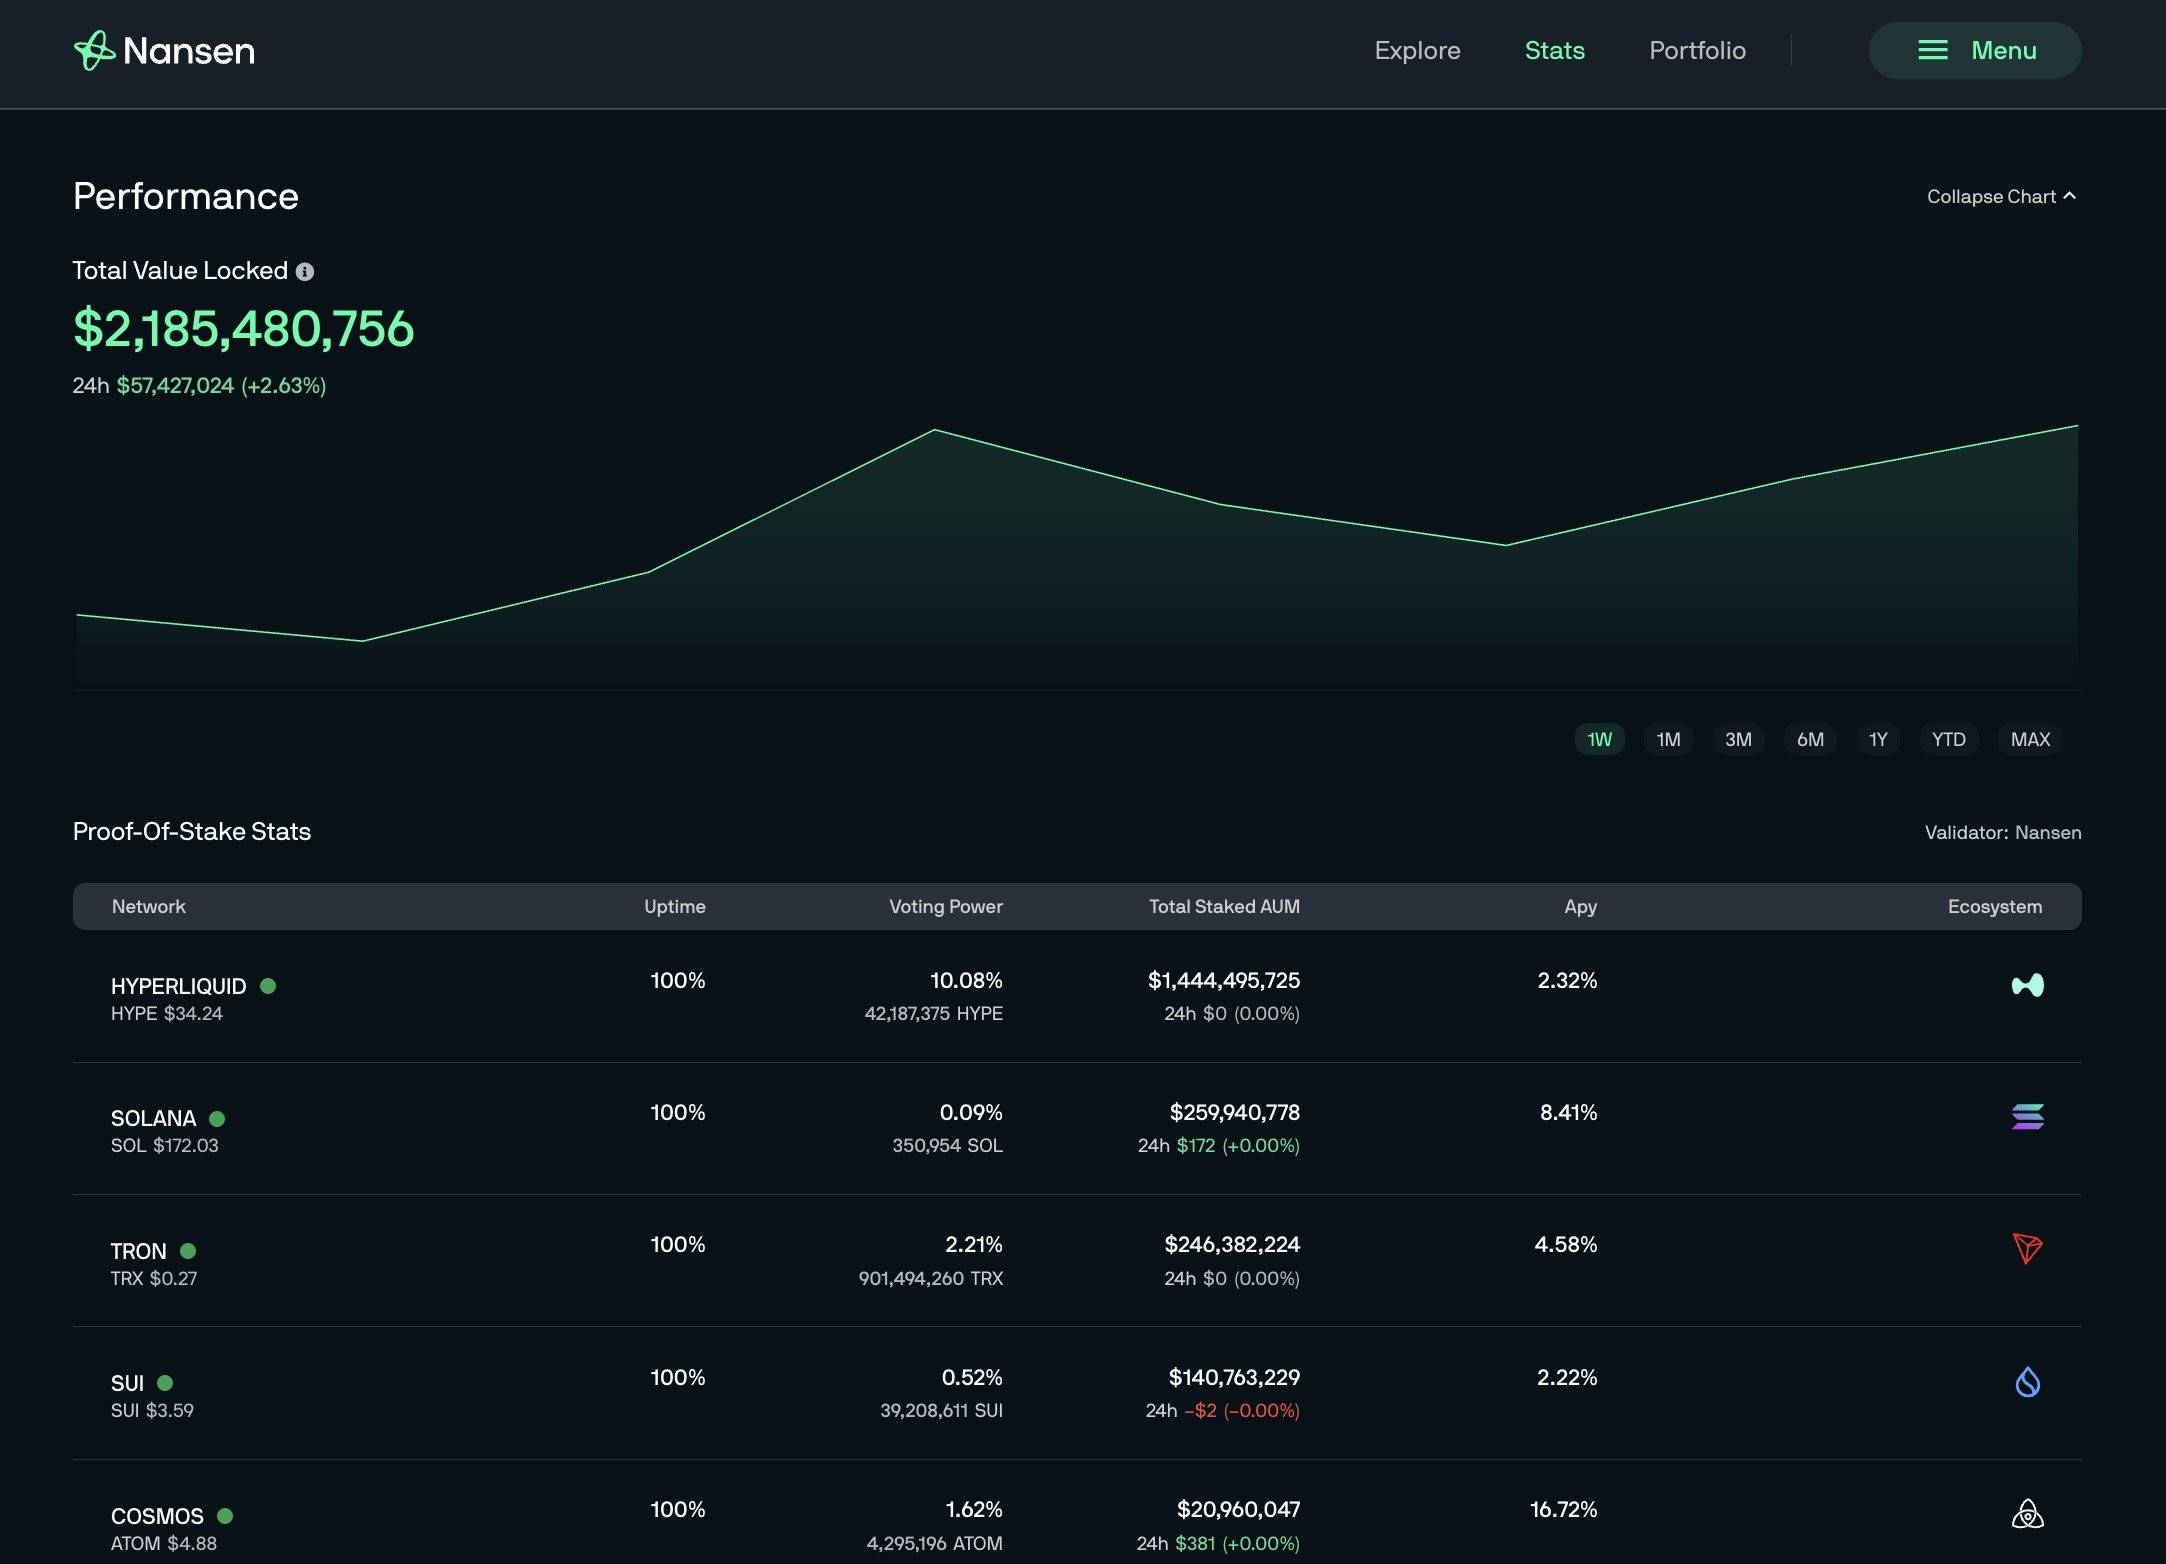This screenshot has height=1564, width=2166.
Task: Click the $1,444,495,725 staked AUM value
Action: 1224,980
